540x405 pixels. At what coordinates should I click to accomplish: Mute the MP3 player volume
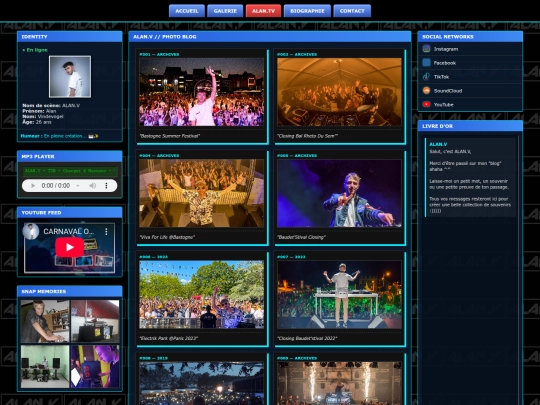click(93, 186)
